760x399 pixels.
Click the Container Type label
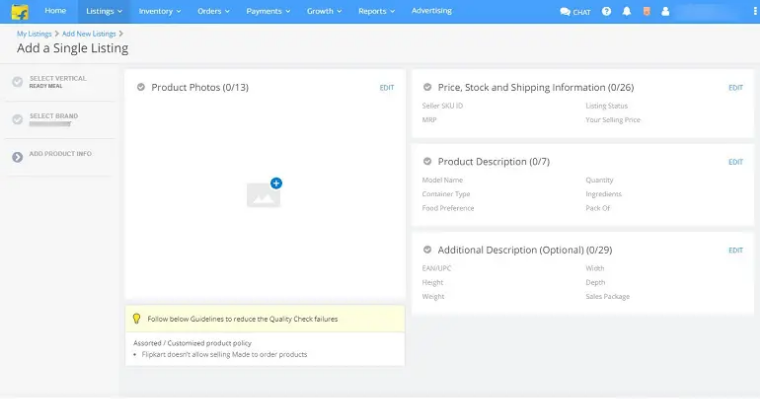click(446, 194)
